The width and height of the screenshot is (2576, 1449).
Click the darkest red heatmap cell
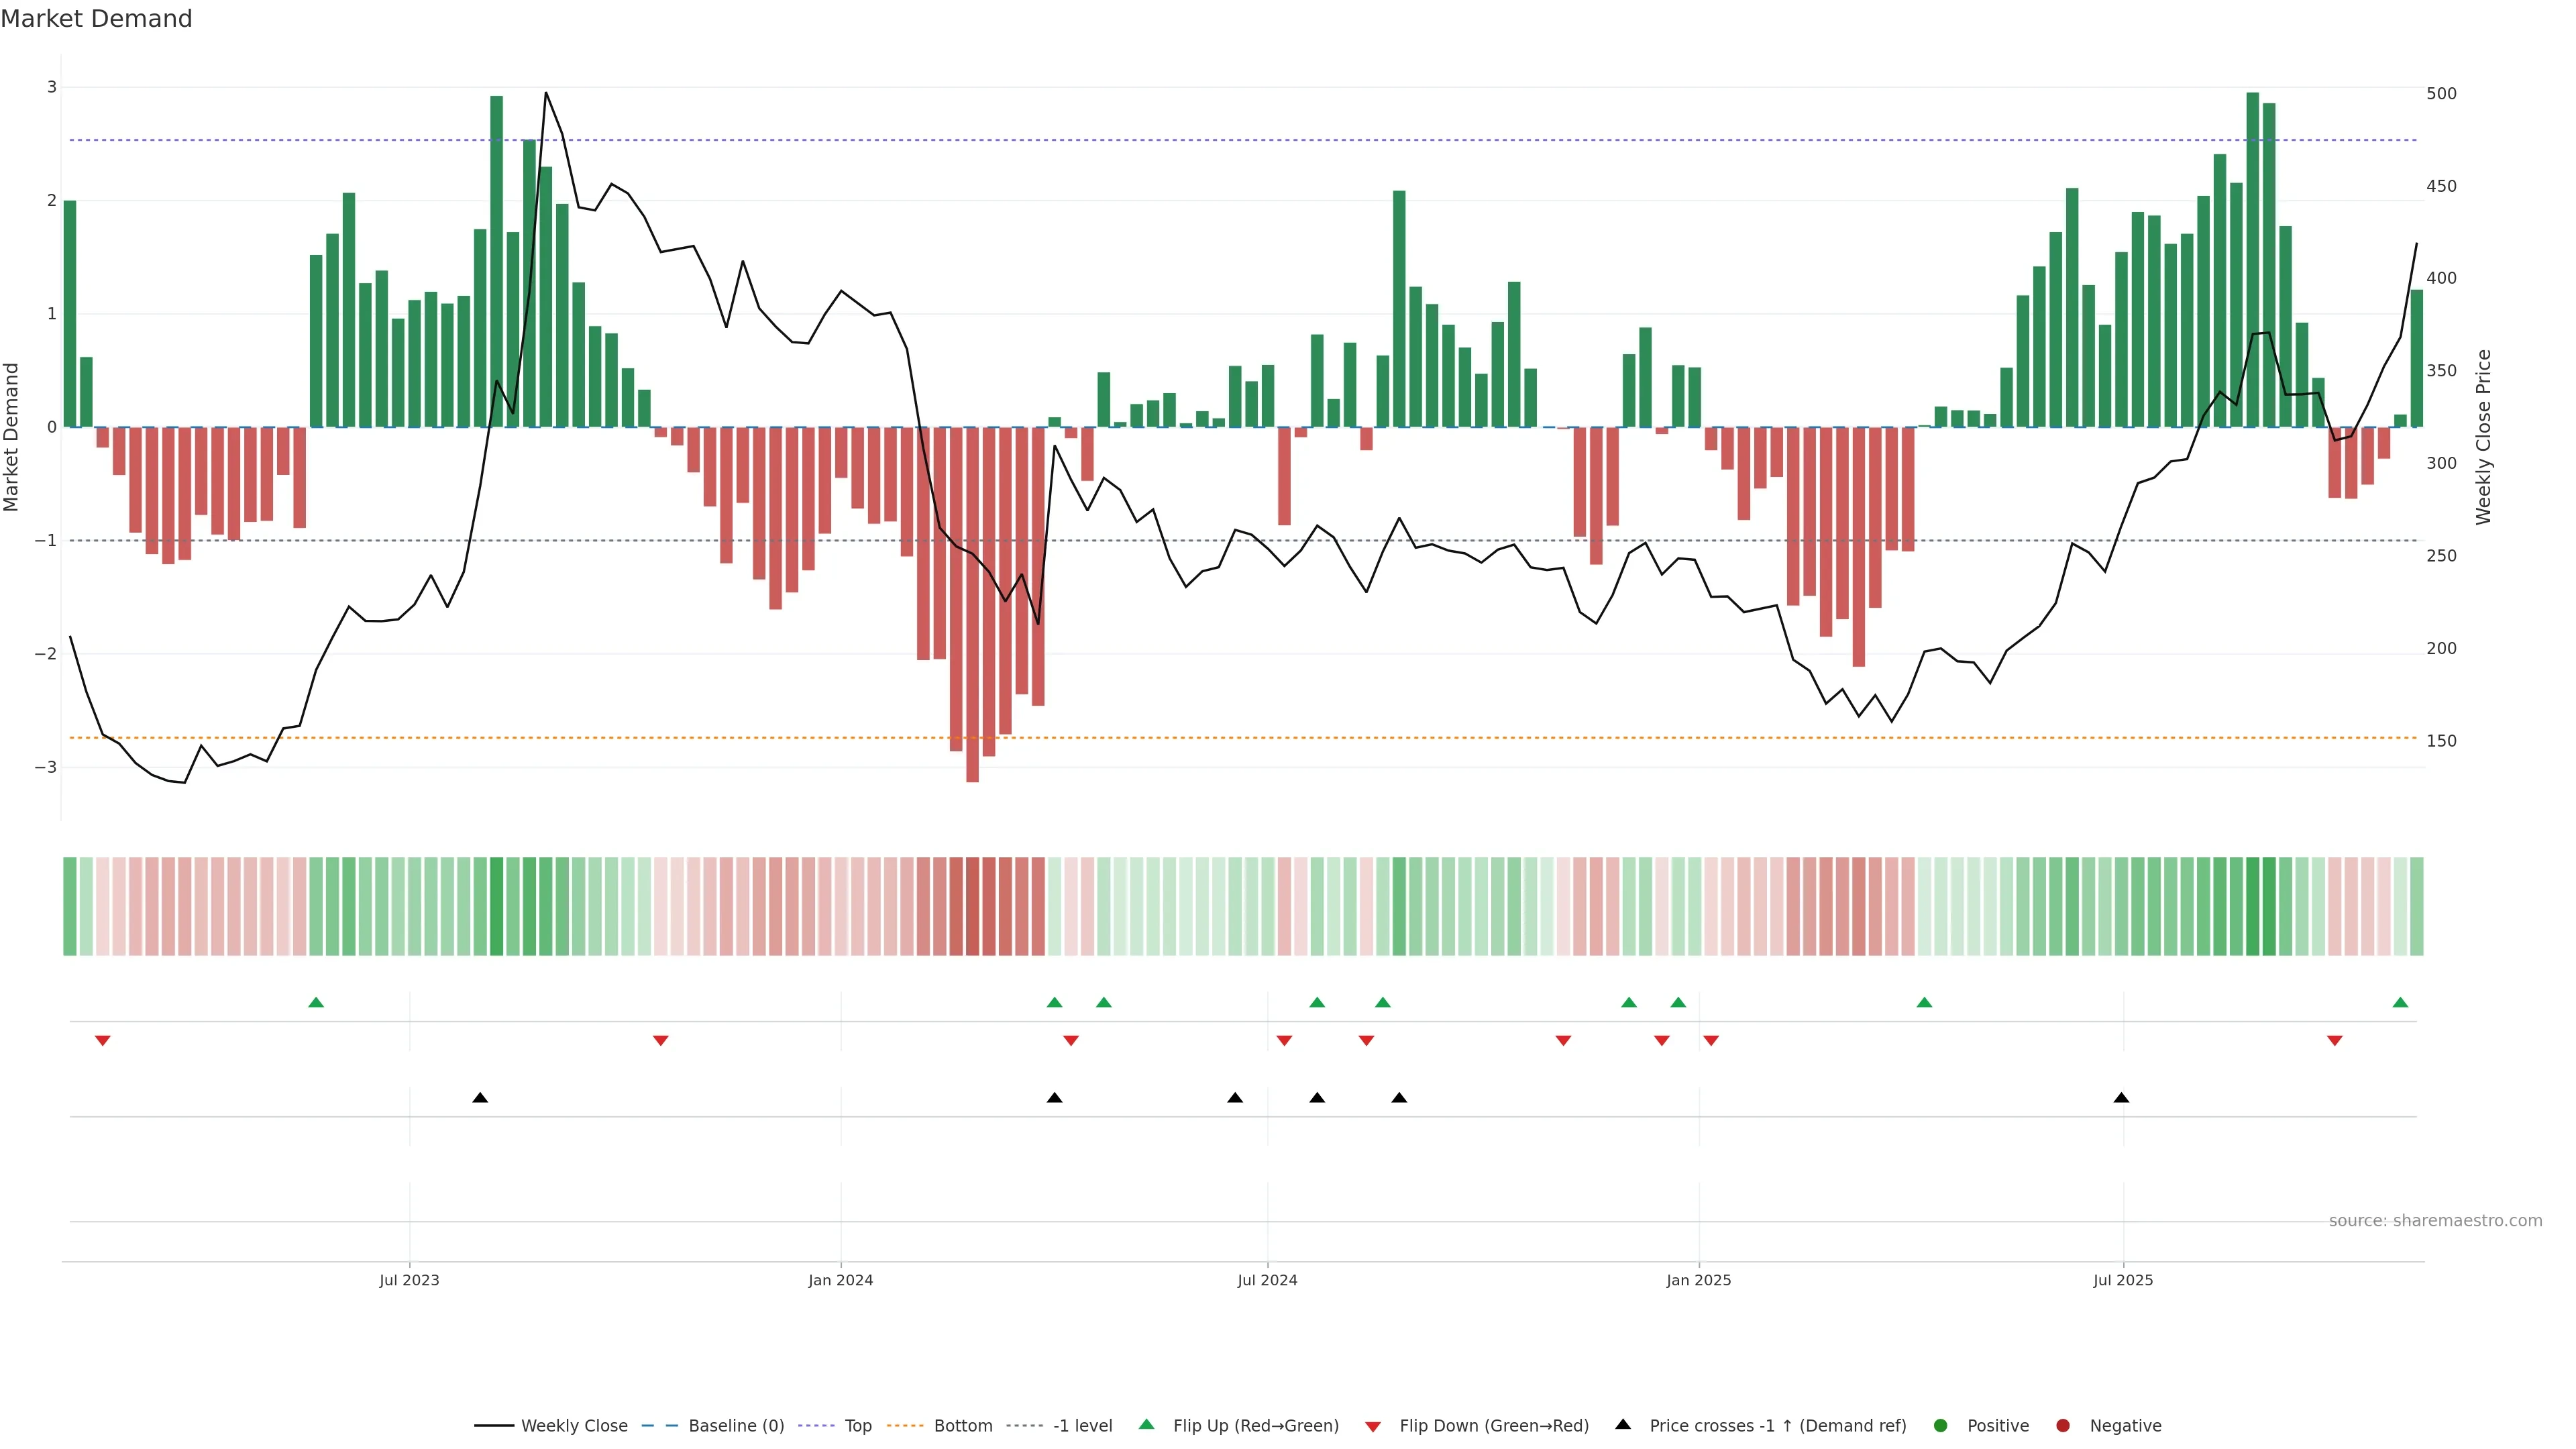(x=972, y=906)
